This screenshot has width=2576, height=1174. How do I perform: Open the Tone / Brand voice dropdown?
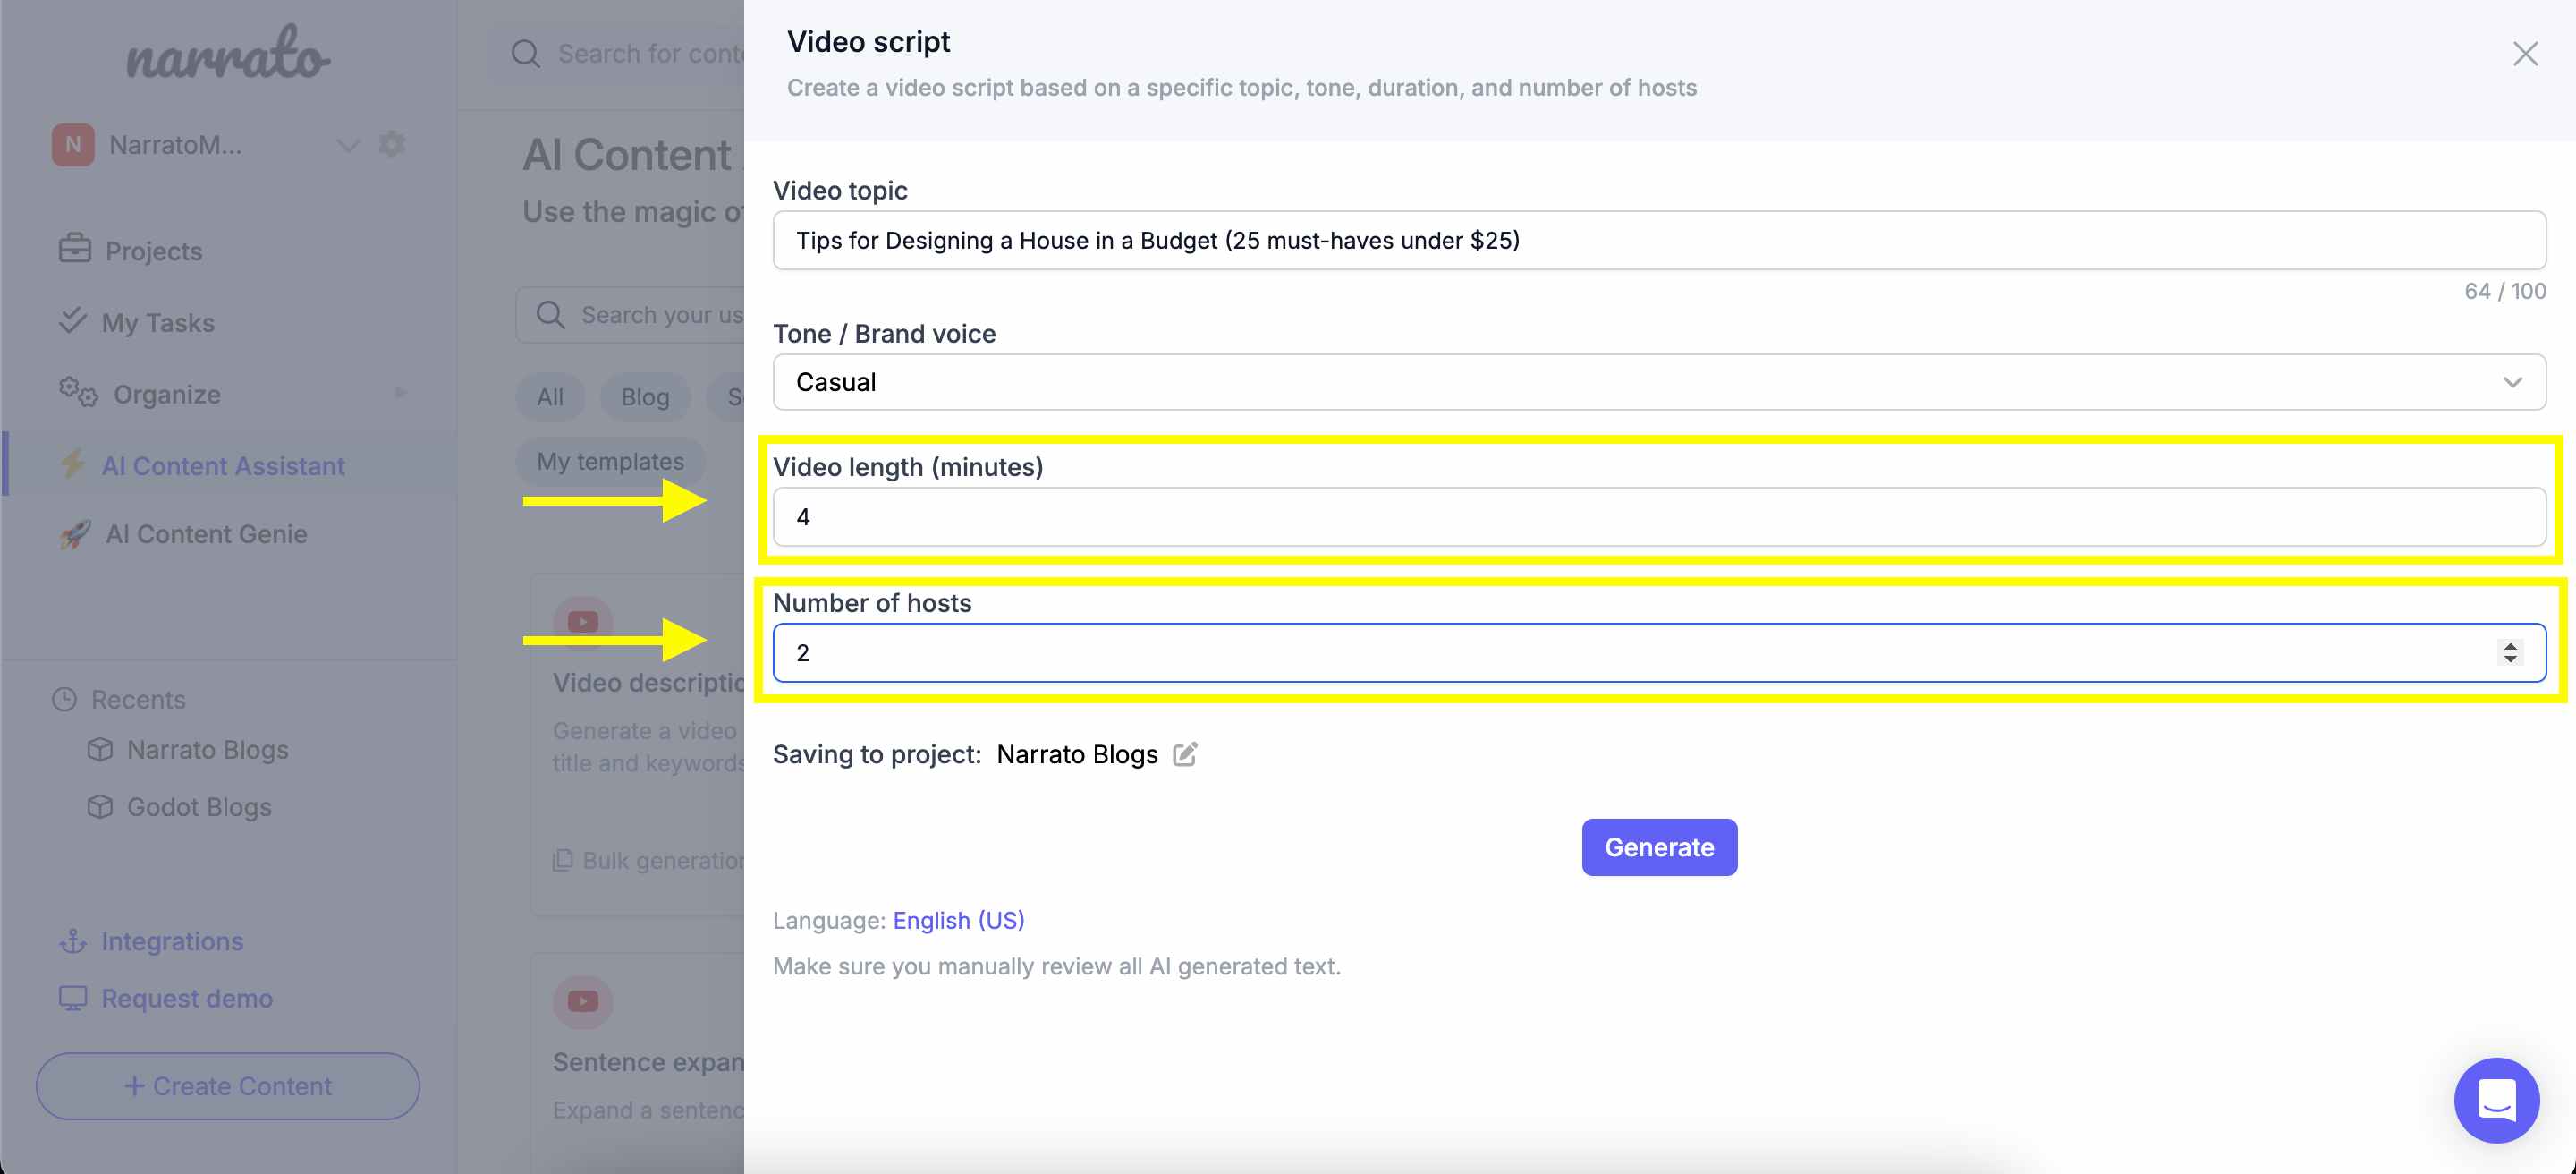click(x=1659, y=382)
